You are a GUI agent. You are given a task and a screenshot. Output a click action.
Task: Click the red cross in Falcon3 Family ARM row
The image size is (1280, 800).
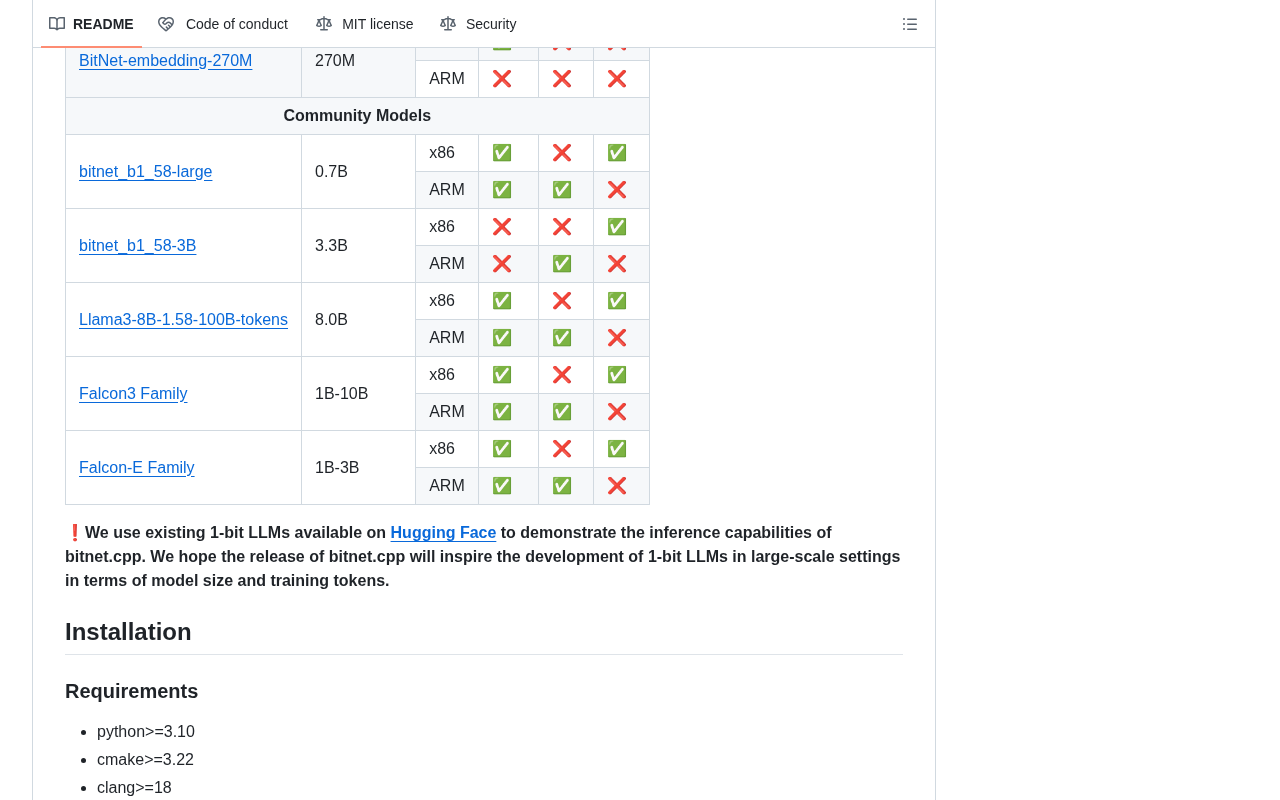click(617, 412)
